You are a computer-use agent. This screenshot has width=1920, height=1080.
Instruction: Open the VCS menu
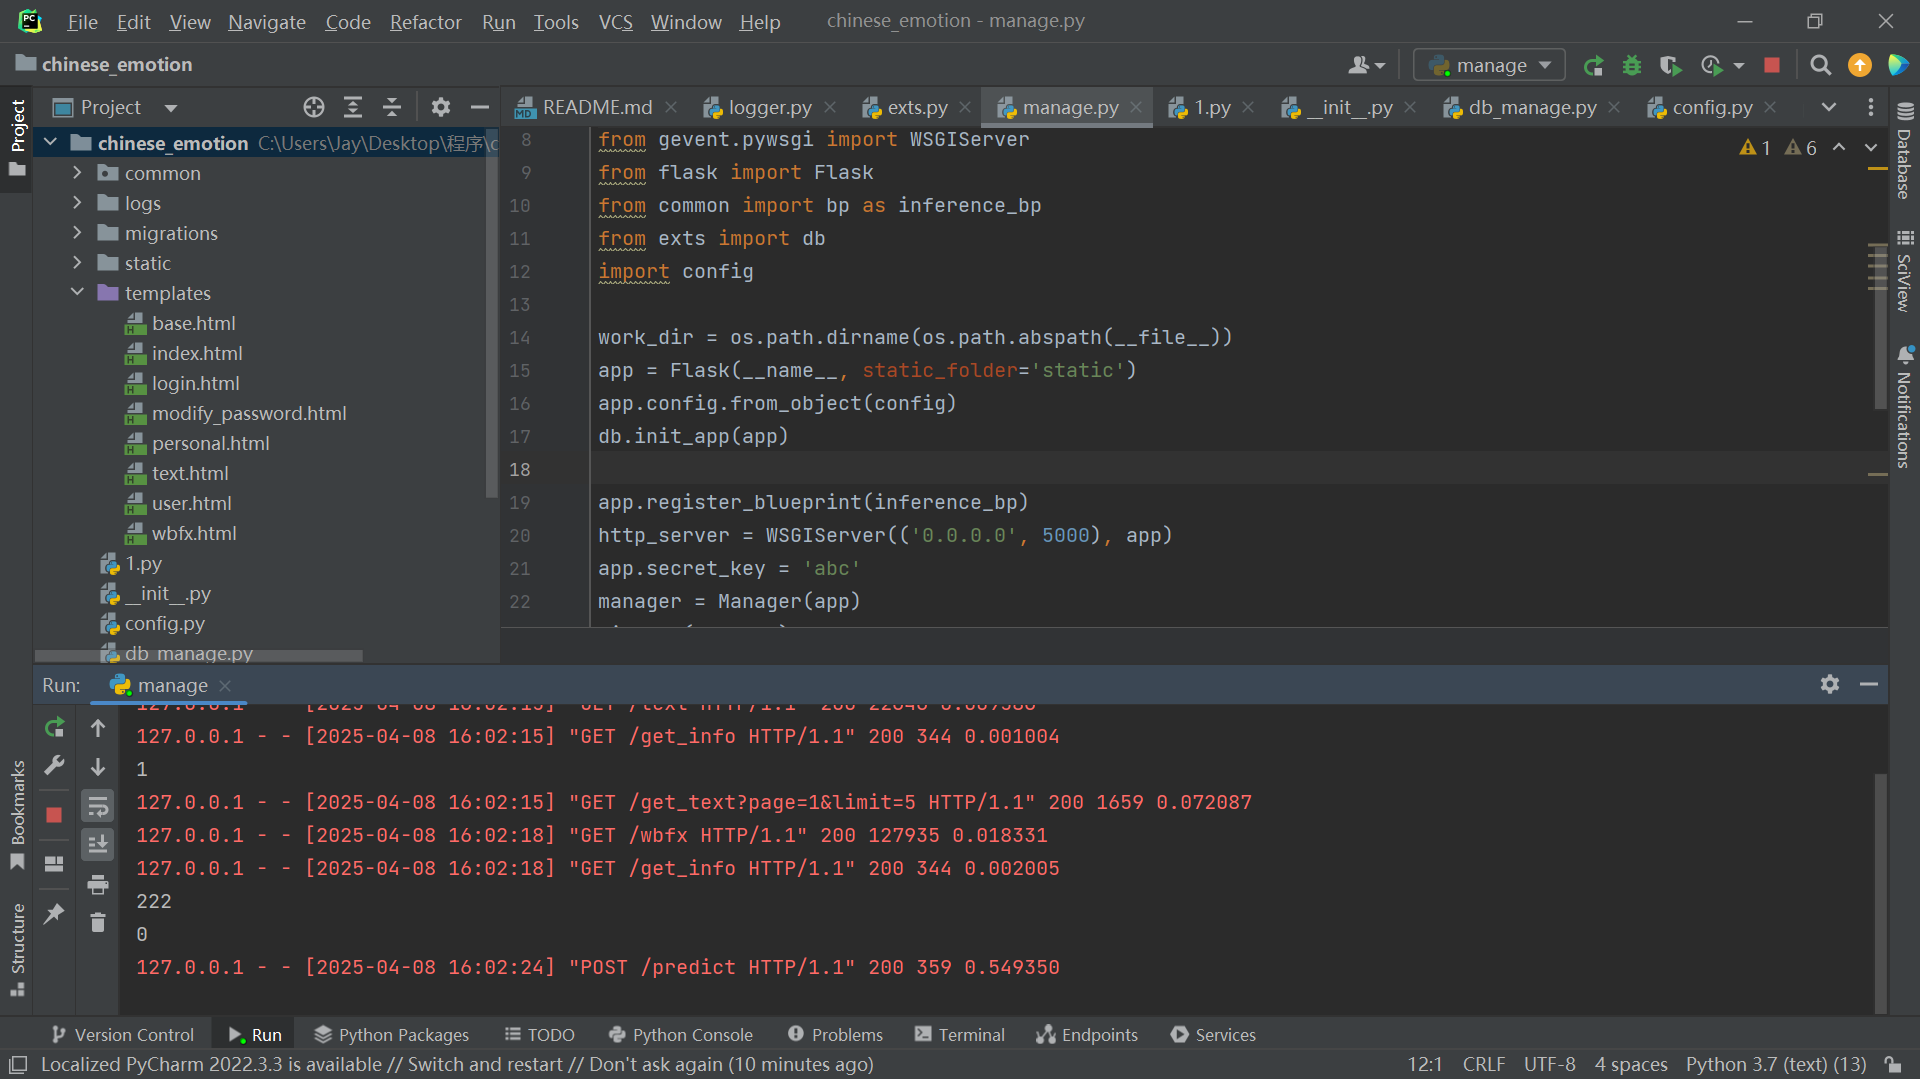point(615,22)
